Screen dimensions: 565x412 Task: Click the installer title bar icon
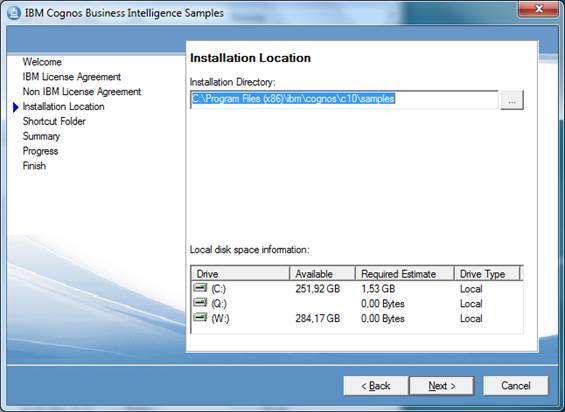tap(14, 13)
